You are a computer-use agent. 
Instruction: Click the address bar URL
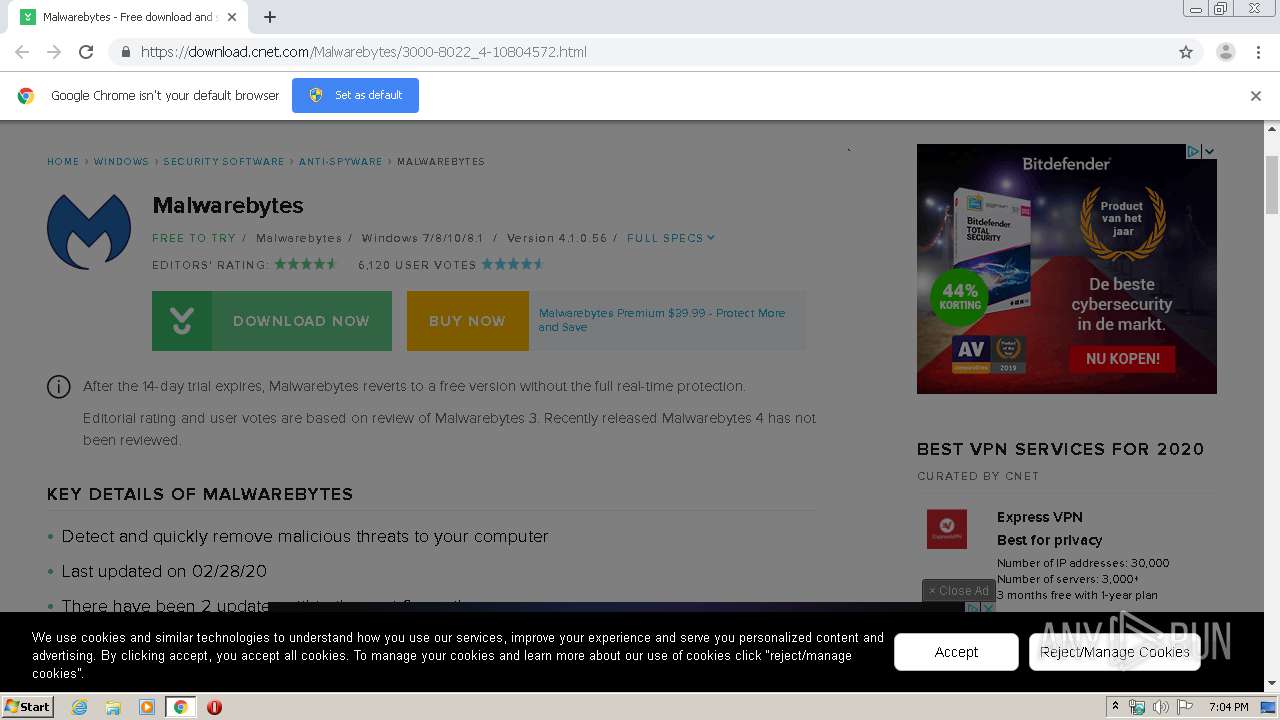pos(363,52)
